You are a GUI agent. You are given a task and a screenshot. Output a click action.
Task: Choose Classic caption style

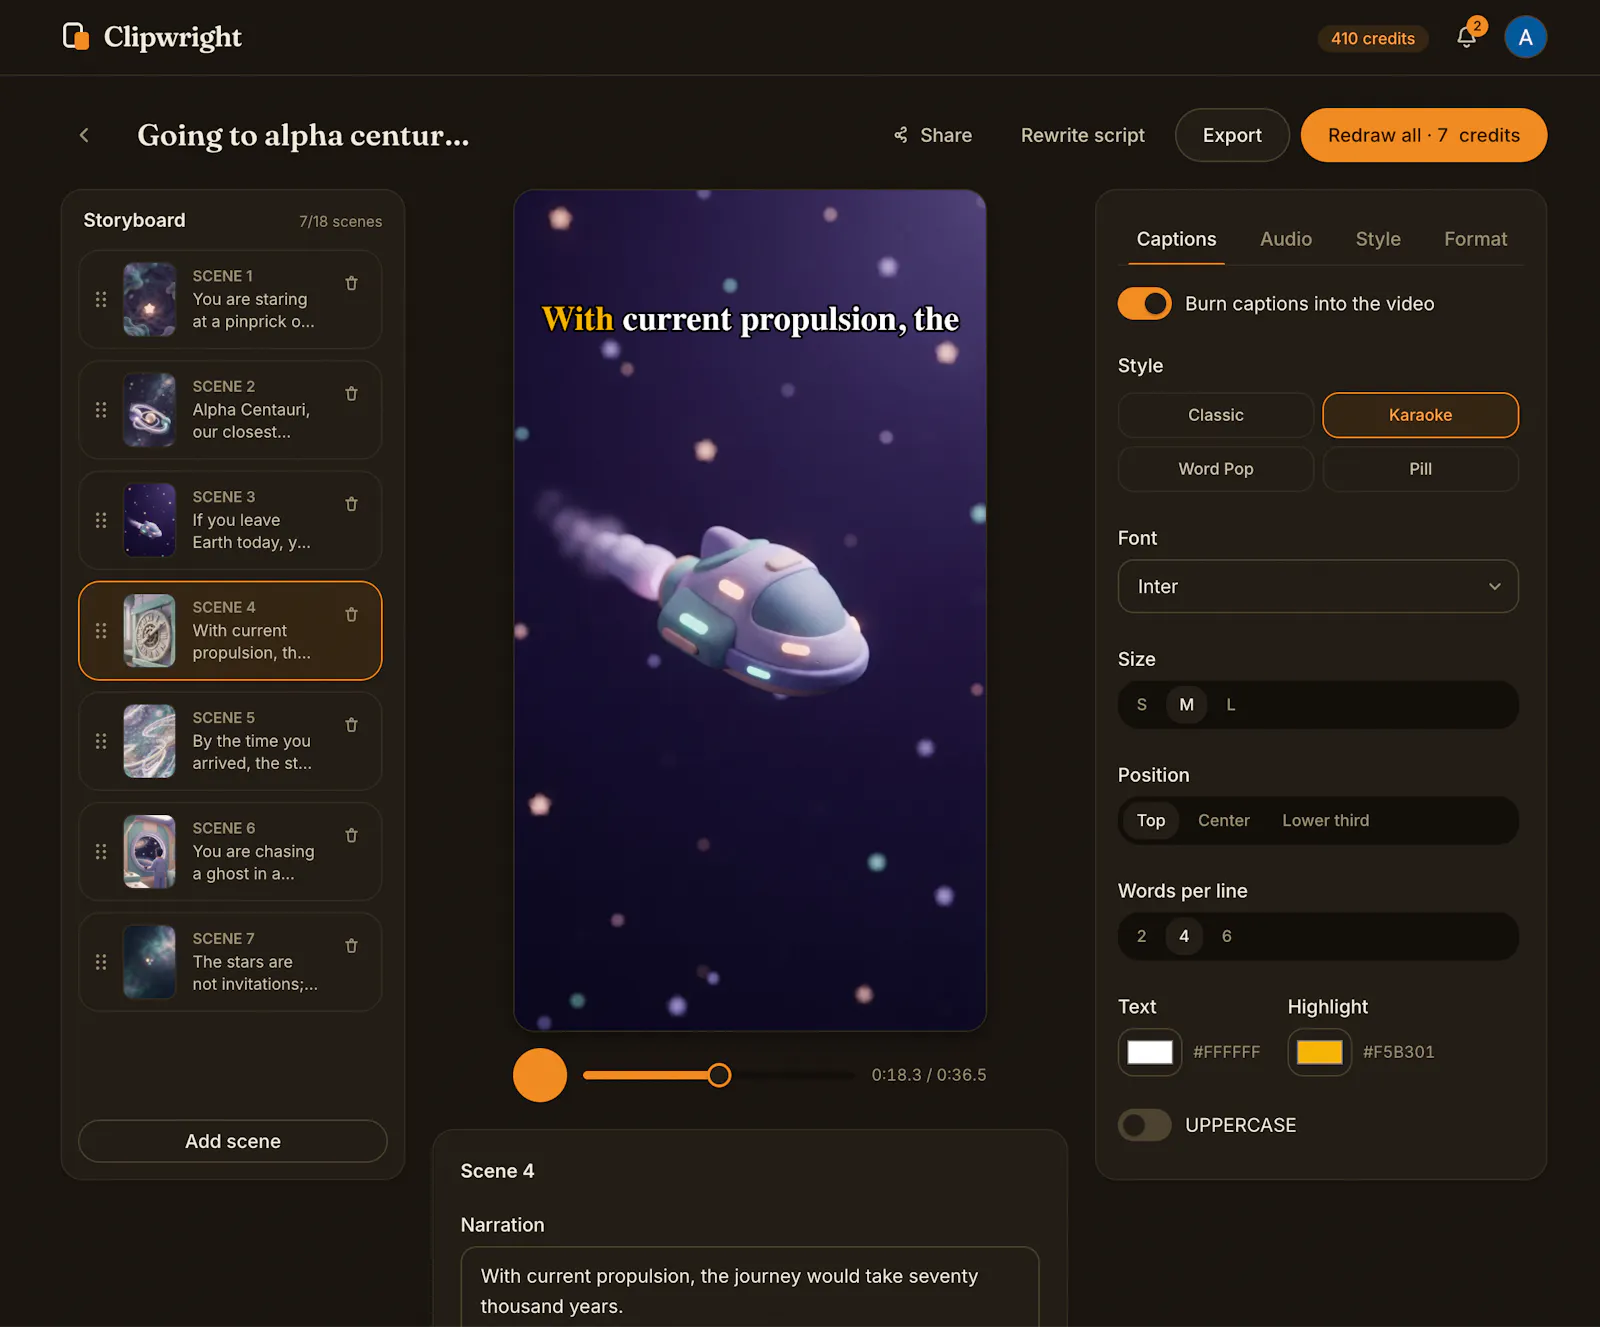(x=1215, y=415)
